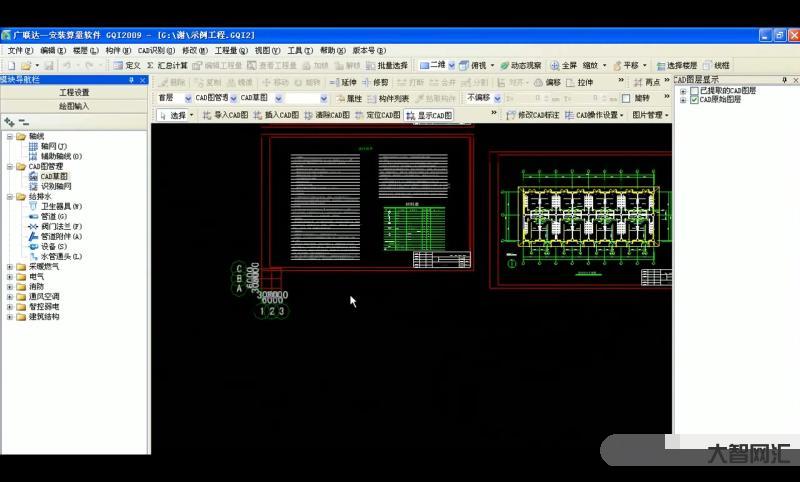Click 全屏 full screen tool
The image size is (800, 482).
[x=563, y=65]
